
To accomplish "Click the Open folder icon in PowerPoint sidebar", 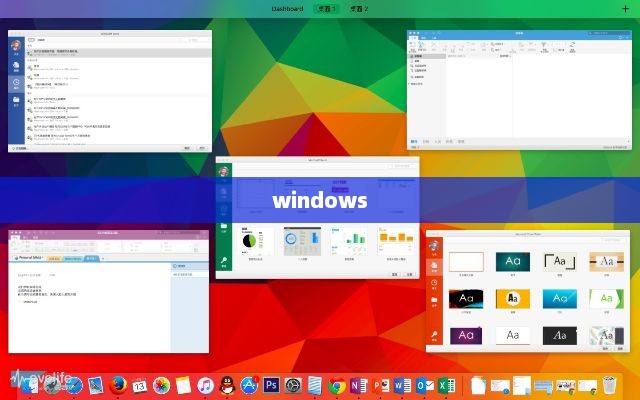I will (x=434, y=301).
